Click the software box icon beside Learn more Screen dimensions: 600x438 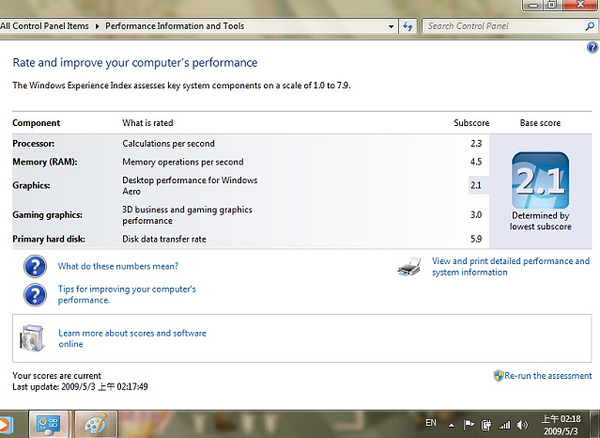pyautogui.click(x=32, y=338)
